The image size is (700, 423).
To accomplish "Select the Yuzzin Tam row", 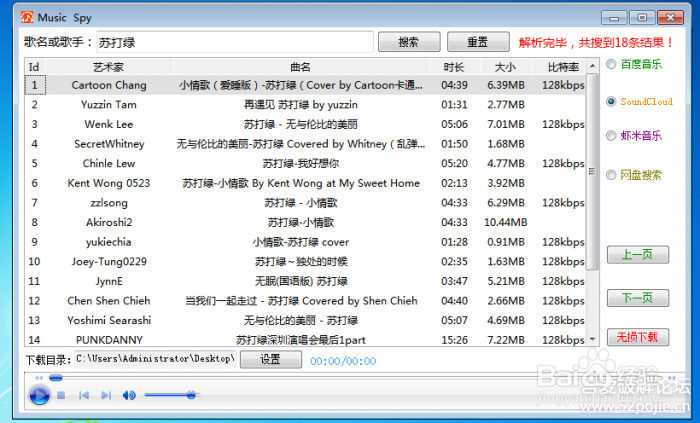I will pos(305,104).
